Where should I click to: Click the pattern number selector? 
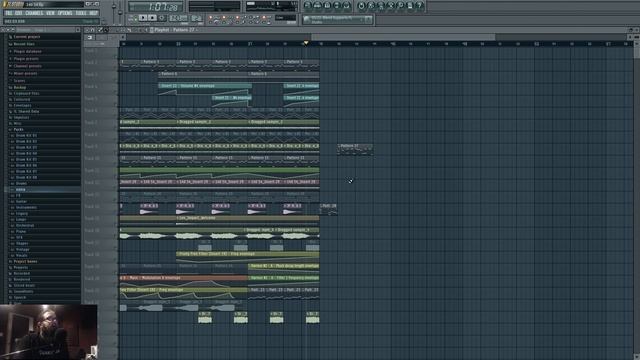(x=196, y=18)
